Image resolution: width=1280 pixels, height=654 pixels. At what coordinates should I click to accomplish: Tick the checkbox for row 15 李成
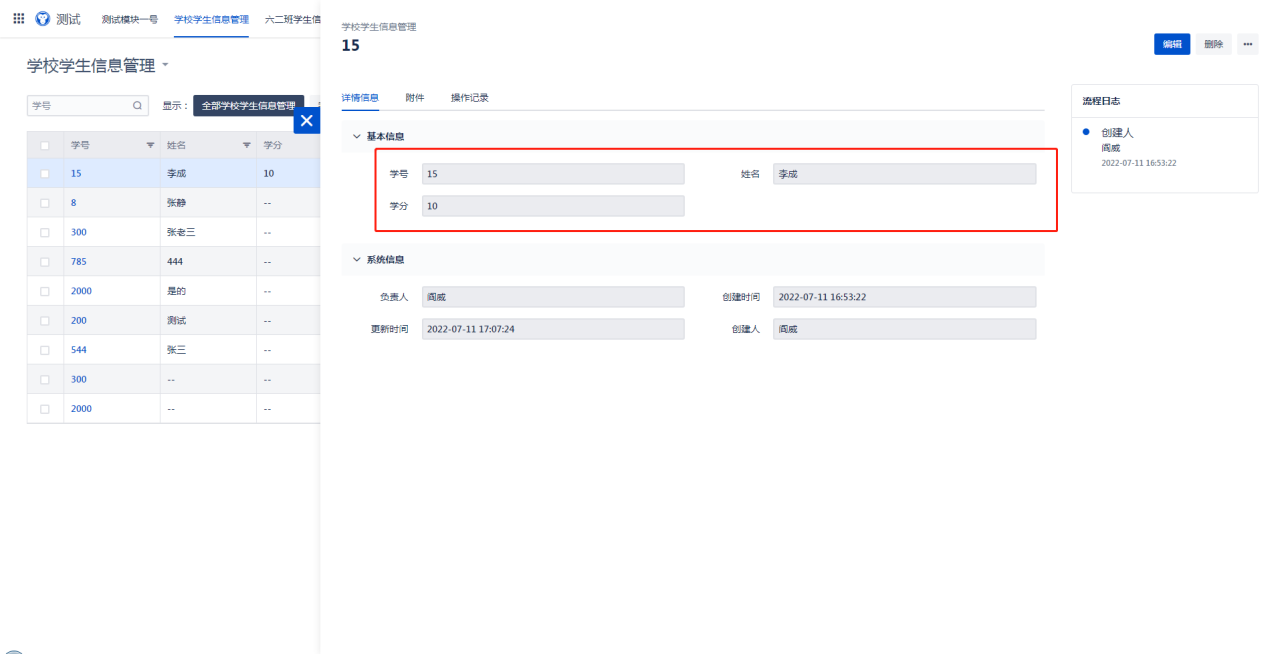coord(45,174)
